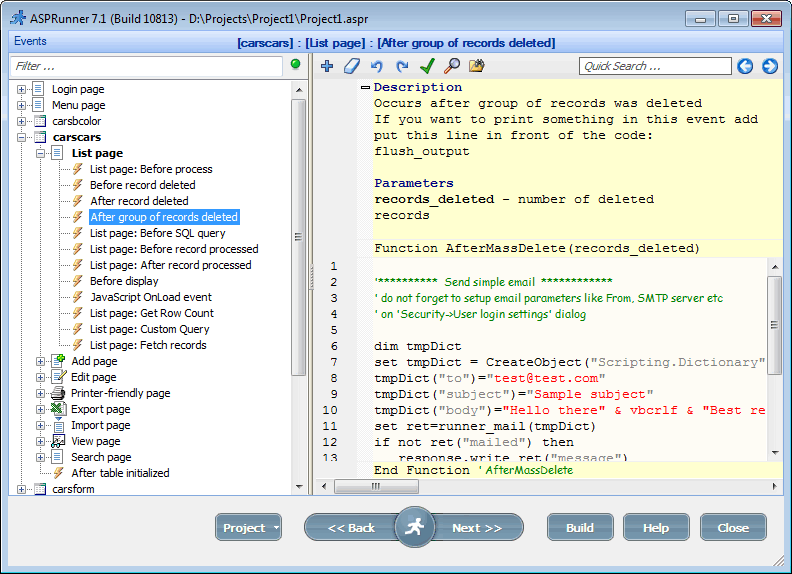Click the Add event plus icon
This screenshot has width=792, height=574.
coord(327,66)
